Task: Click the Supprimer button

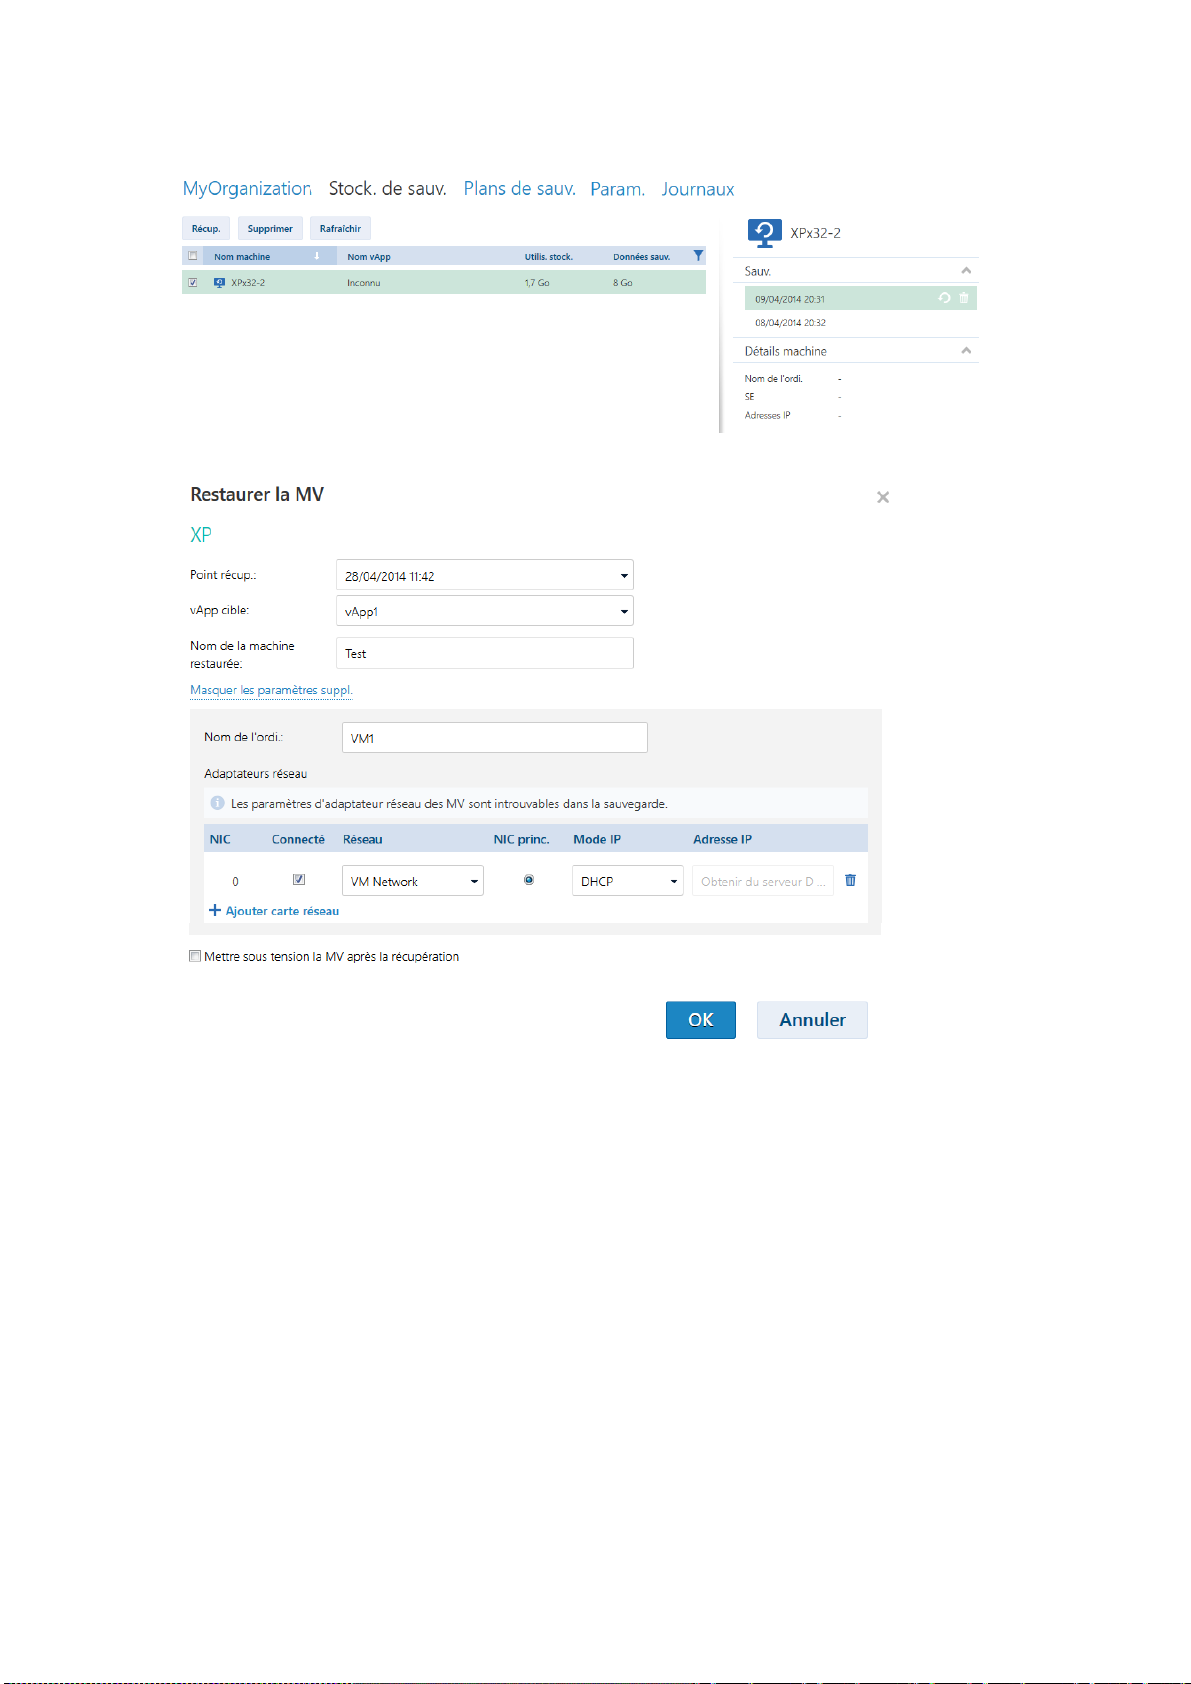Action: [x=270, y=229]
